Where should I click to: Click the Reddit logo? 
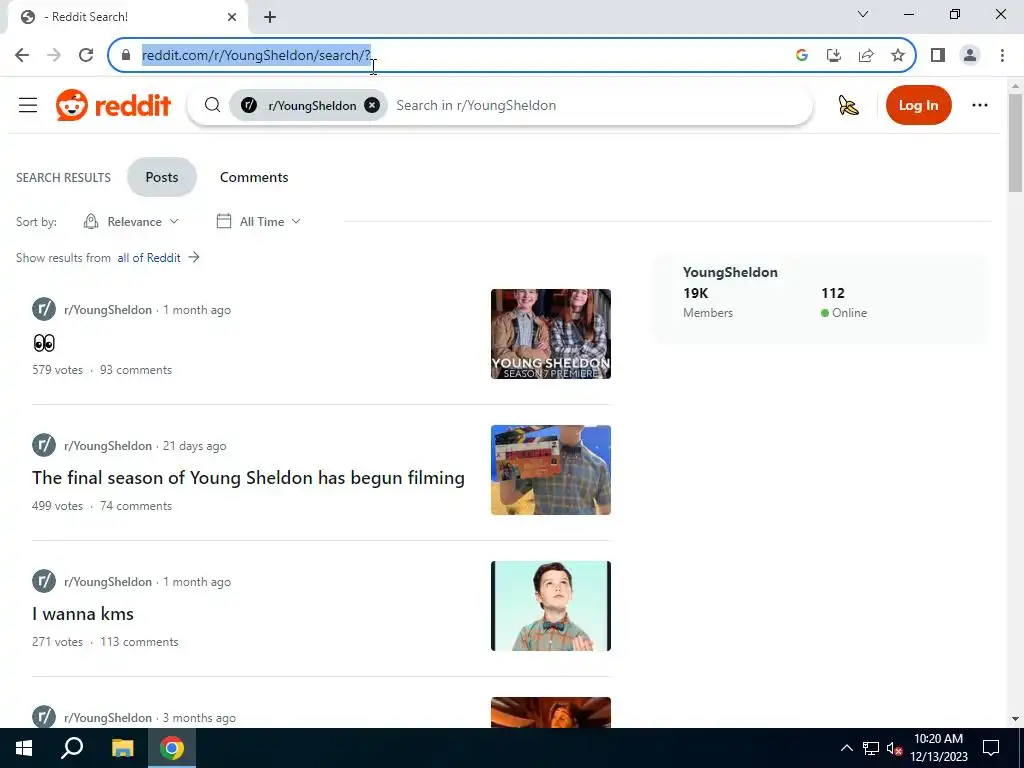coord(114,105)
